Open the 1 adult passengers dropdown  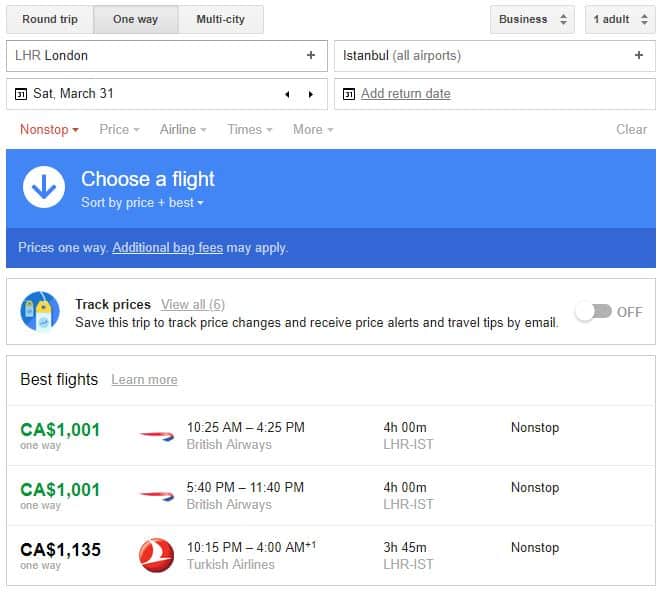(620, 20)
